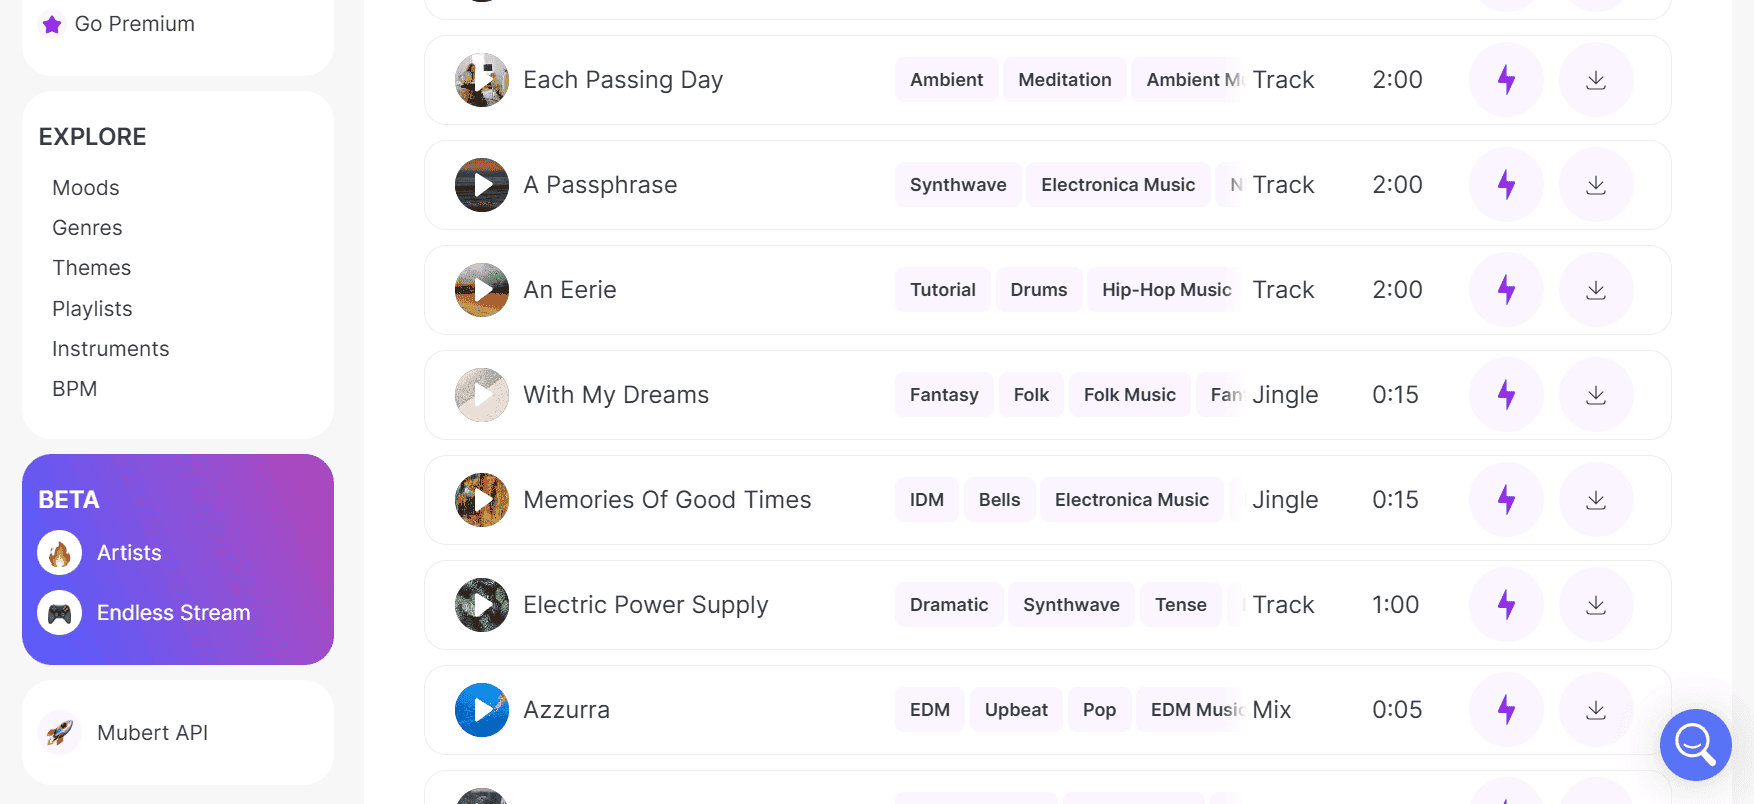Click the rocket icon beside Mubert API
The image size is (1754, 804).
click(59, 732)
